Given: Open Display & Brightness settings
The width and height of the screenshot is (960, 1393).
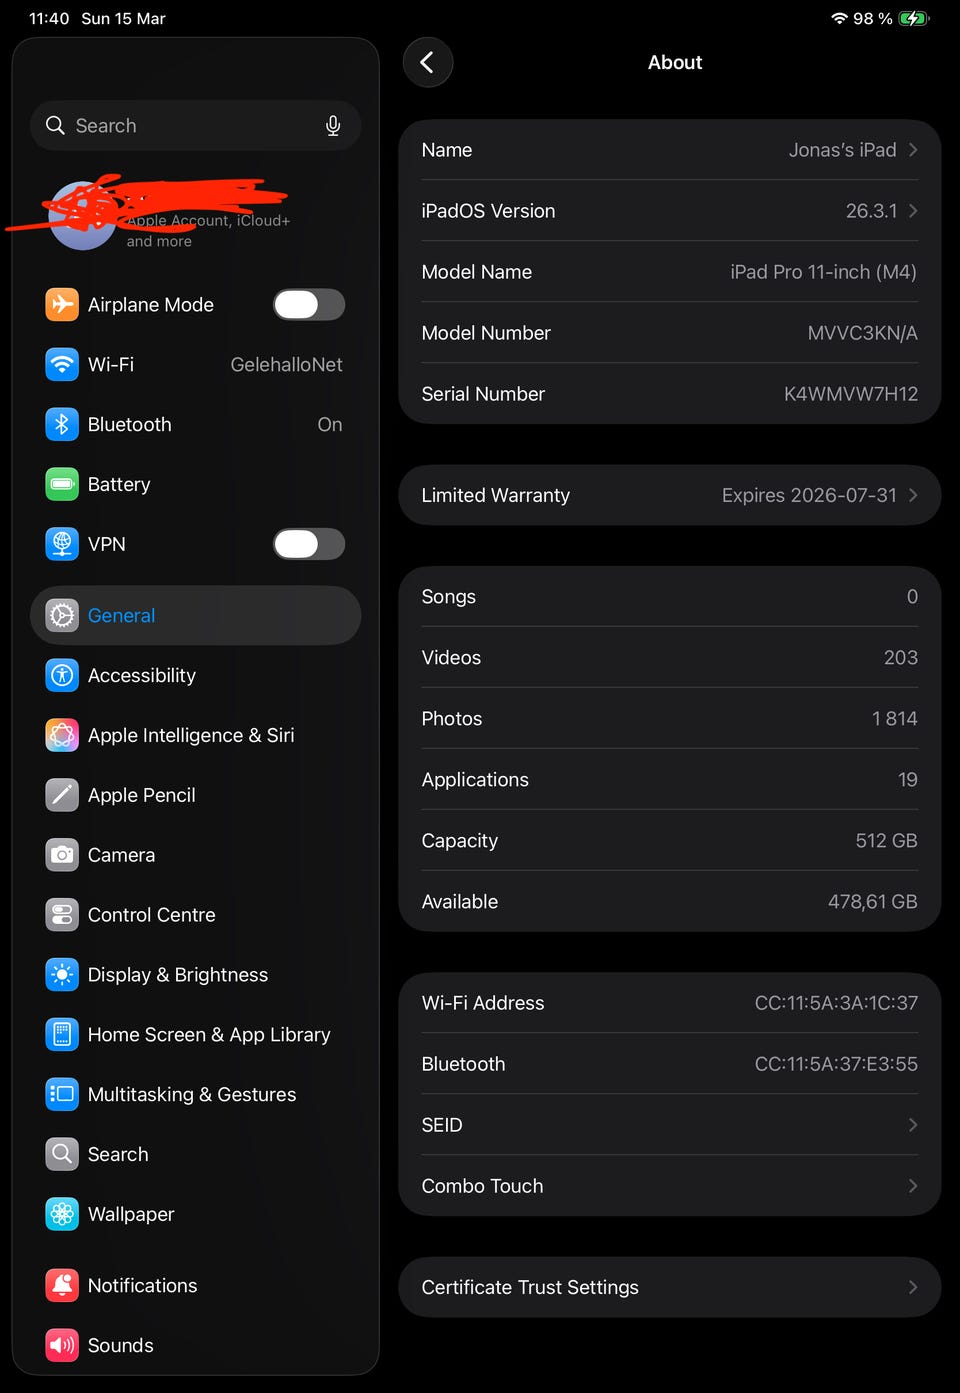Looking at the screenshot, I should pos(195,975).
